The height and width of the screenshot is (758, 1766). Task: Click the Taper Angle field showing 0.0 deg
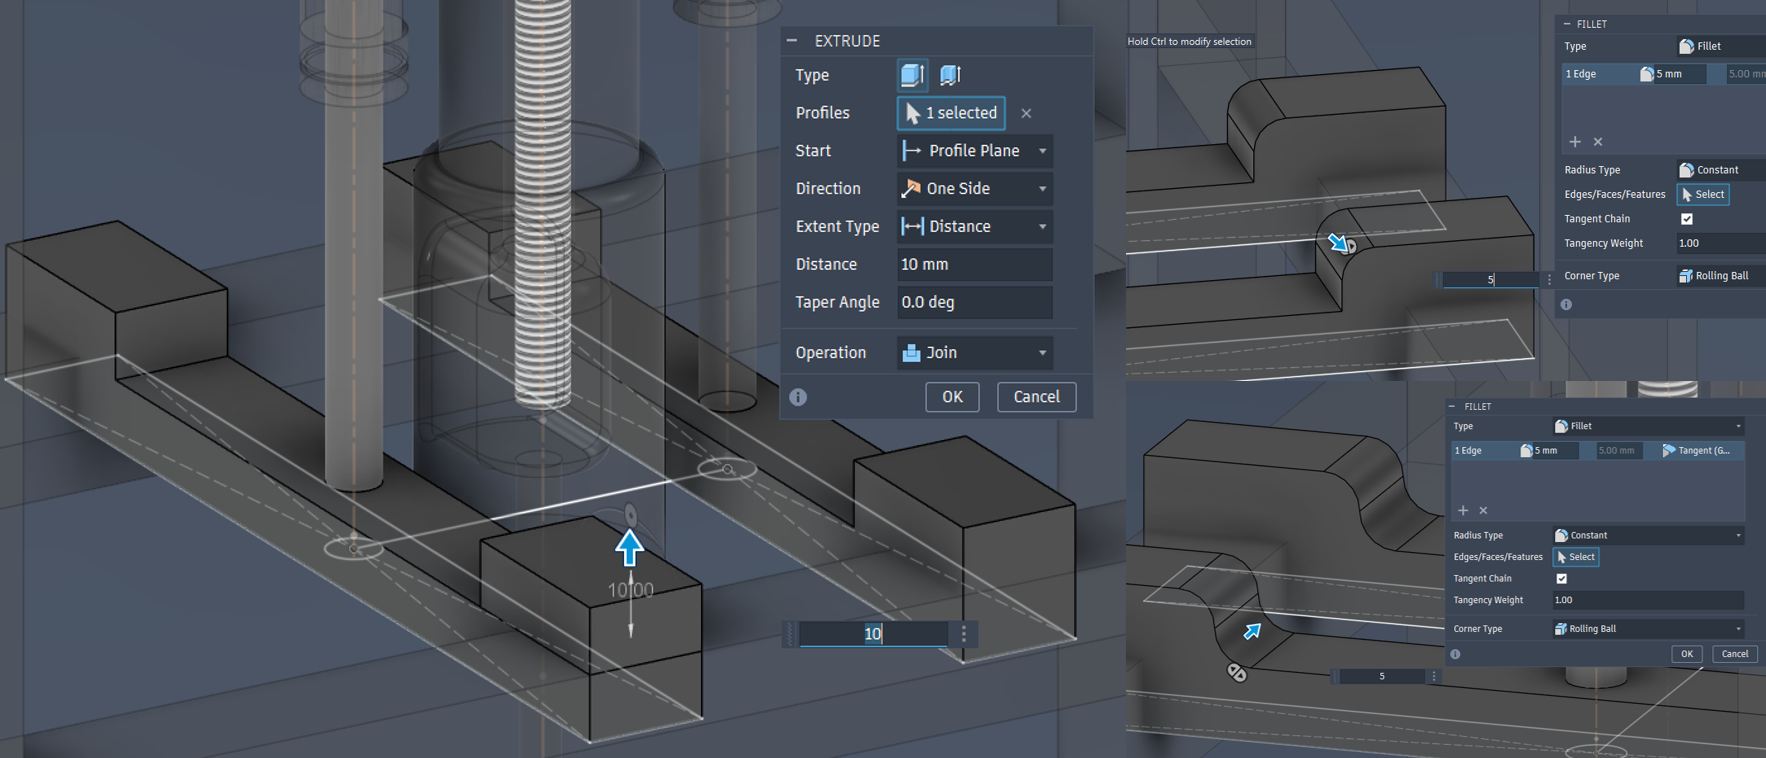coord(975,302)
